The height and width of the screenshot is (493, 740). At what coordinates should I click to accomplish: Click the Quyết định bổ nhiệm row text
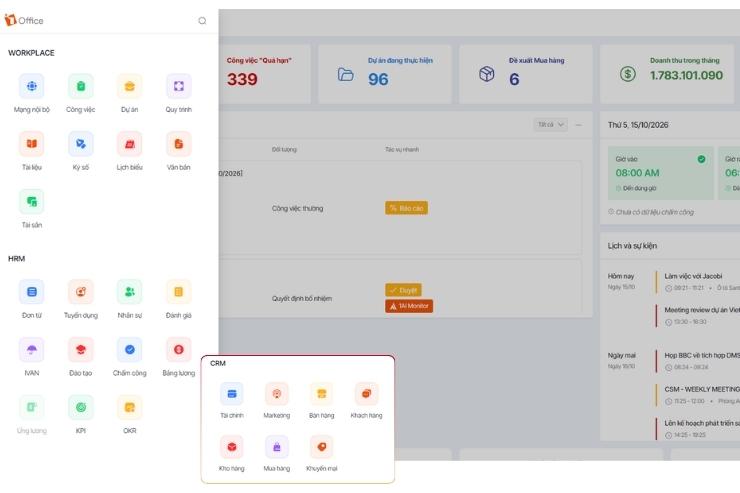pos(302,299)
